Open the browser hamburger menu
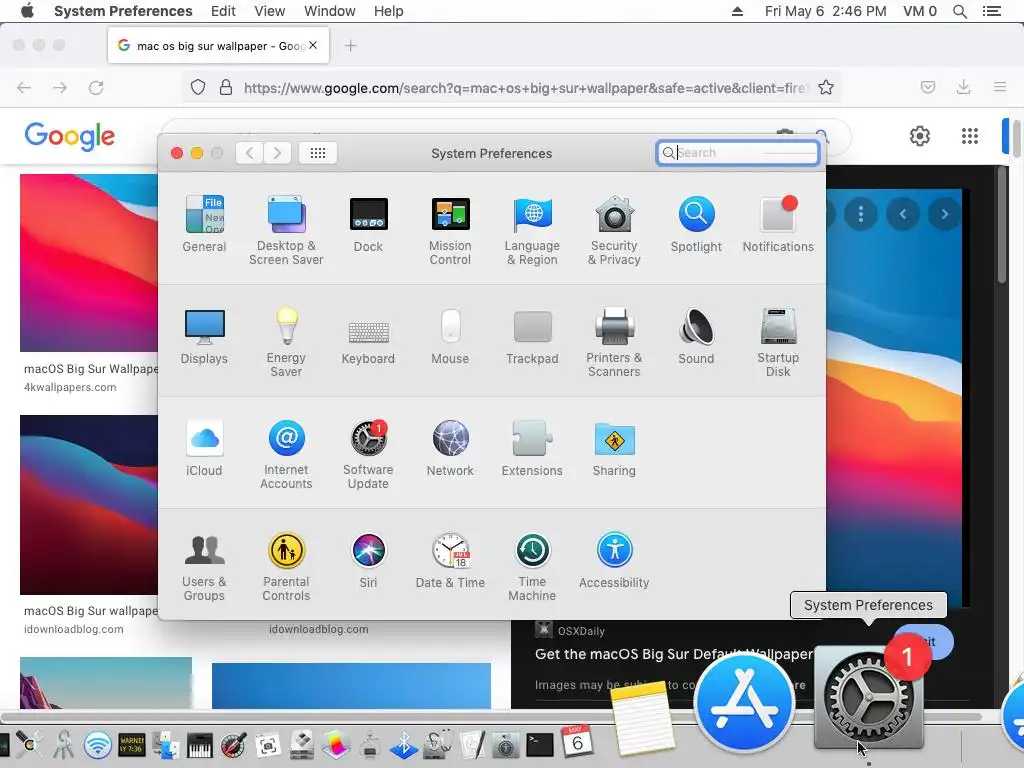The width and height of the screenshot is (1024, 768). 1000,87
